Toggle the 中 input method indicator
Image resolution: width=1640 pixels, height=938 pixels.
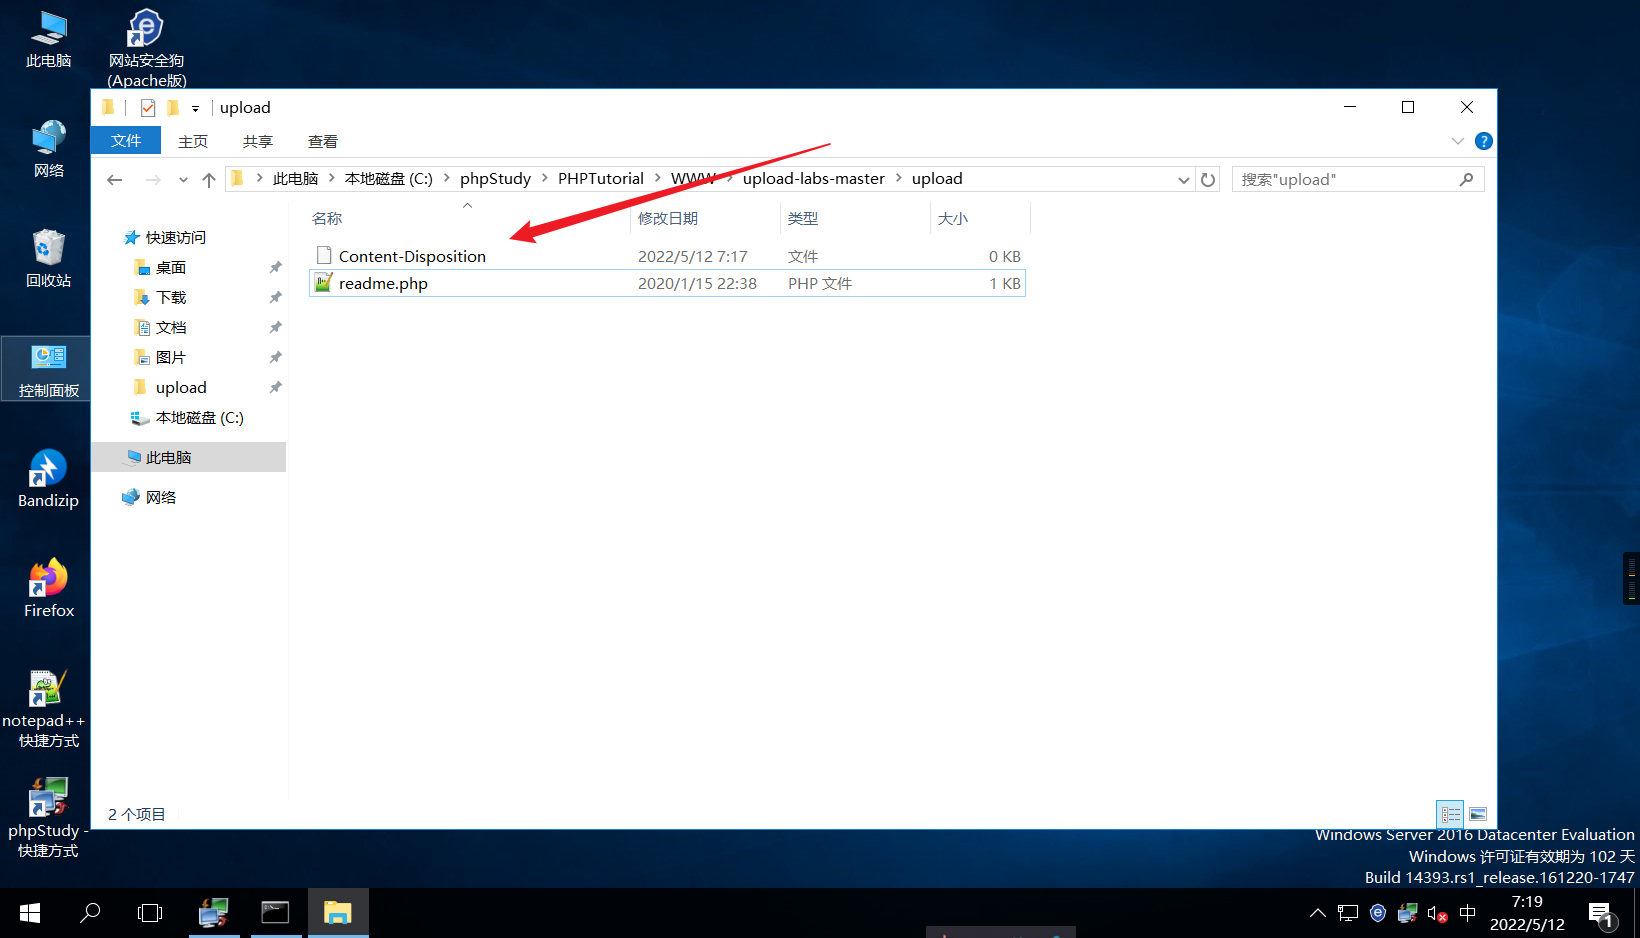pyautogui.click(x=1468, y=913)
